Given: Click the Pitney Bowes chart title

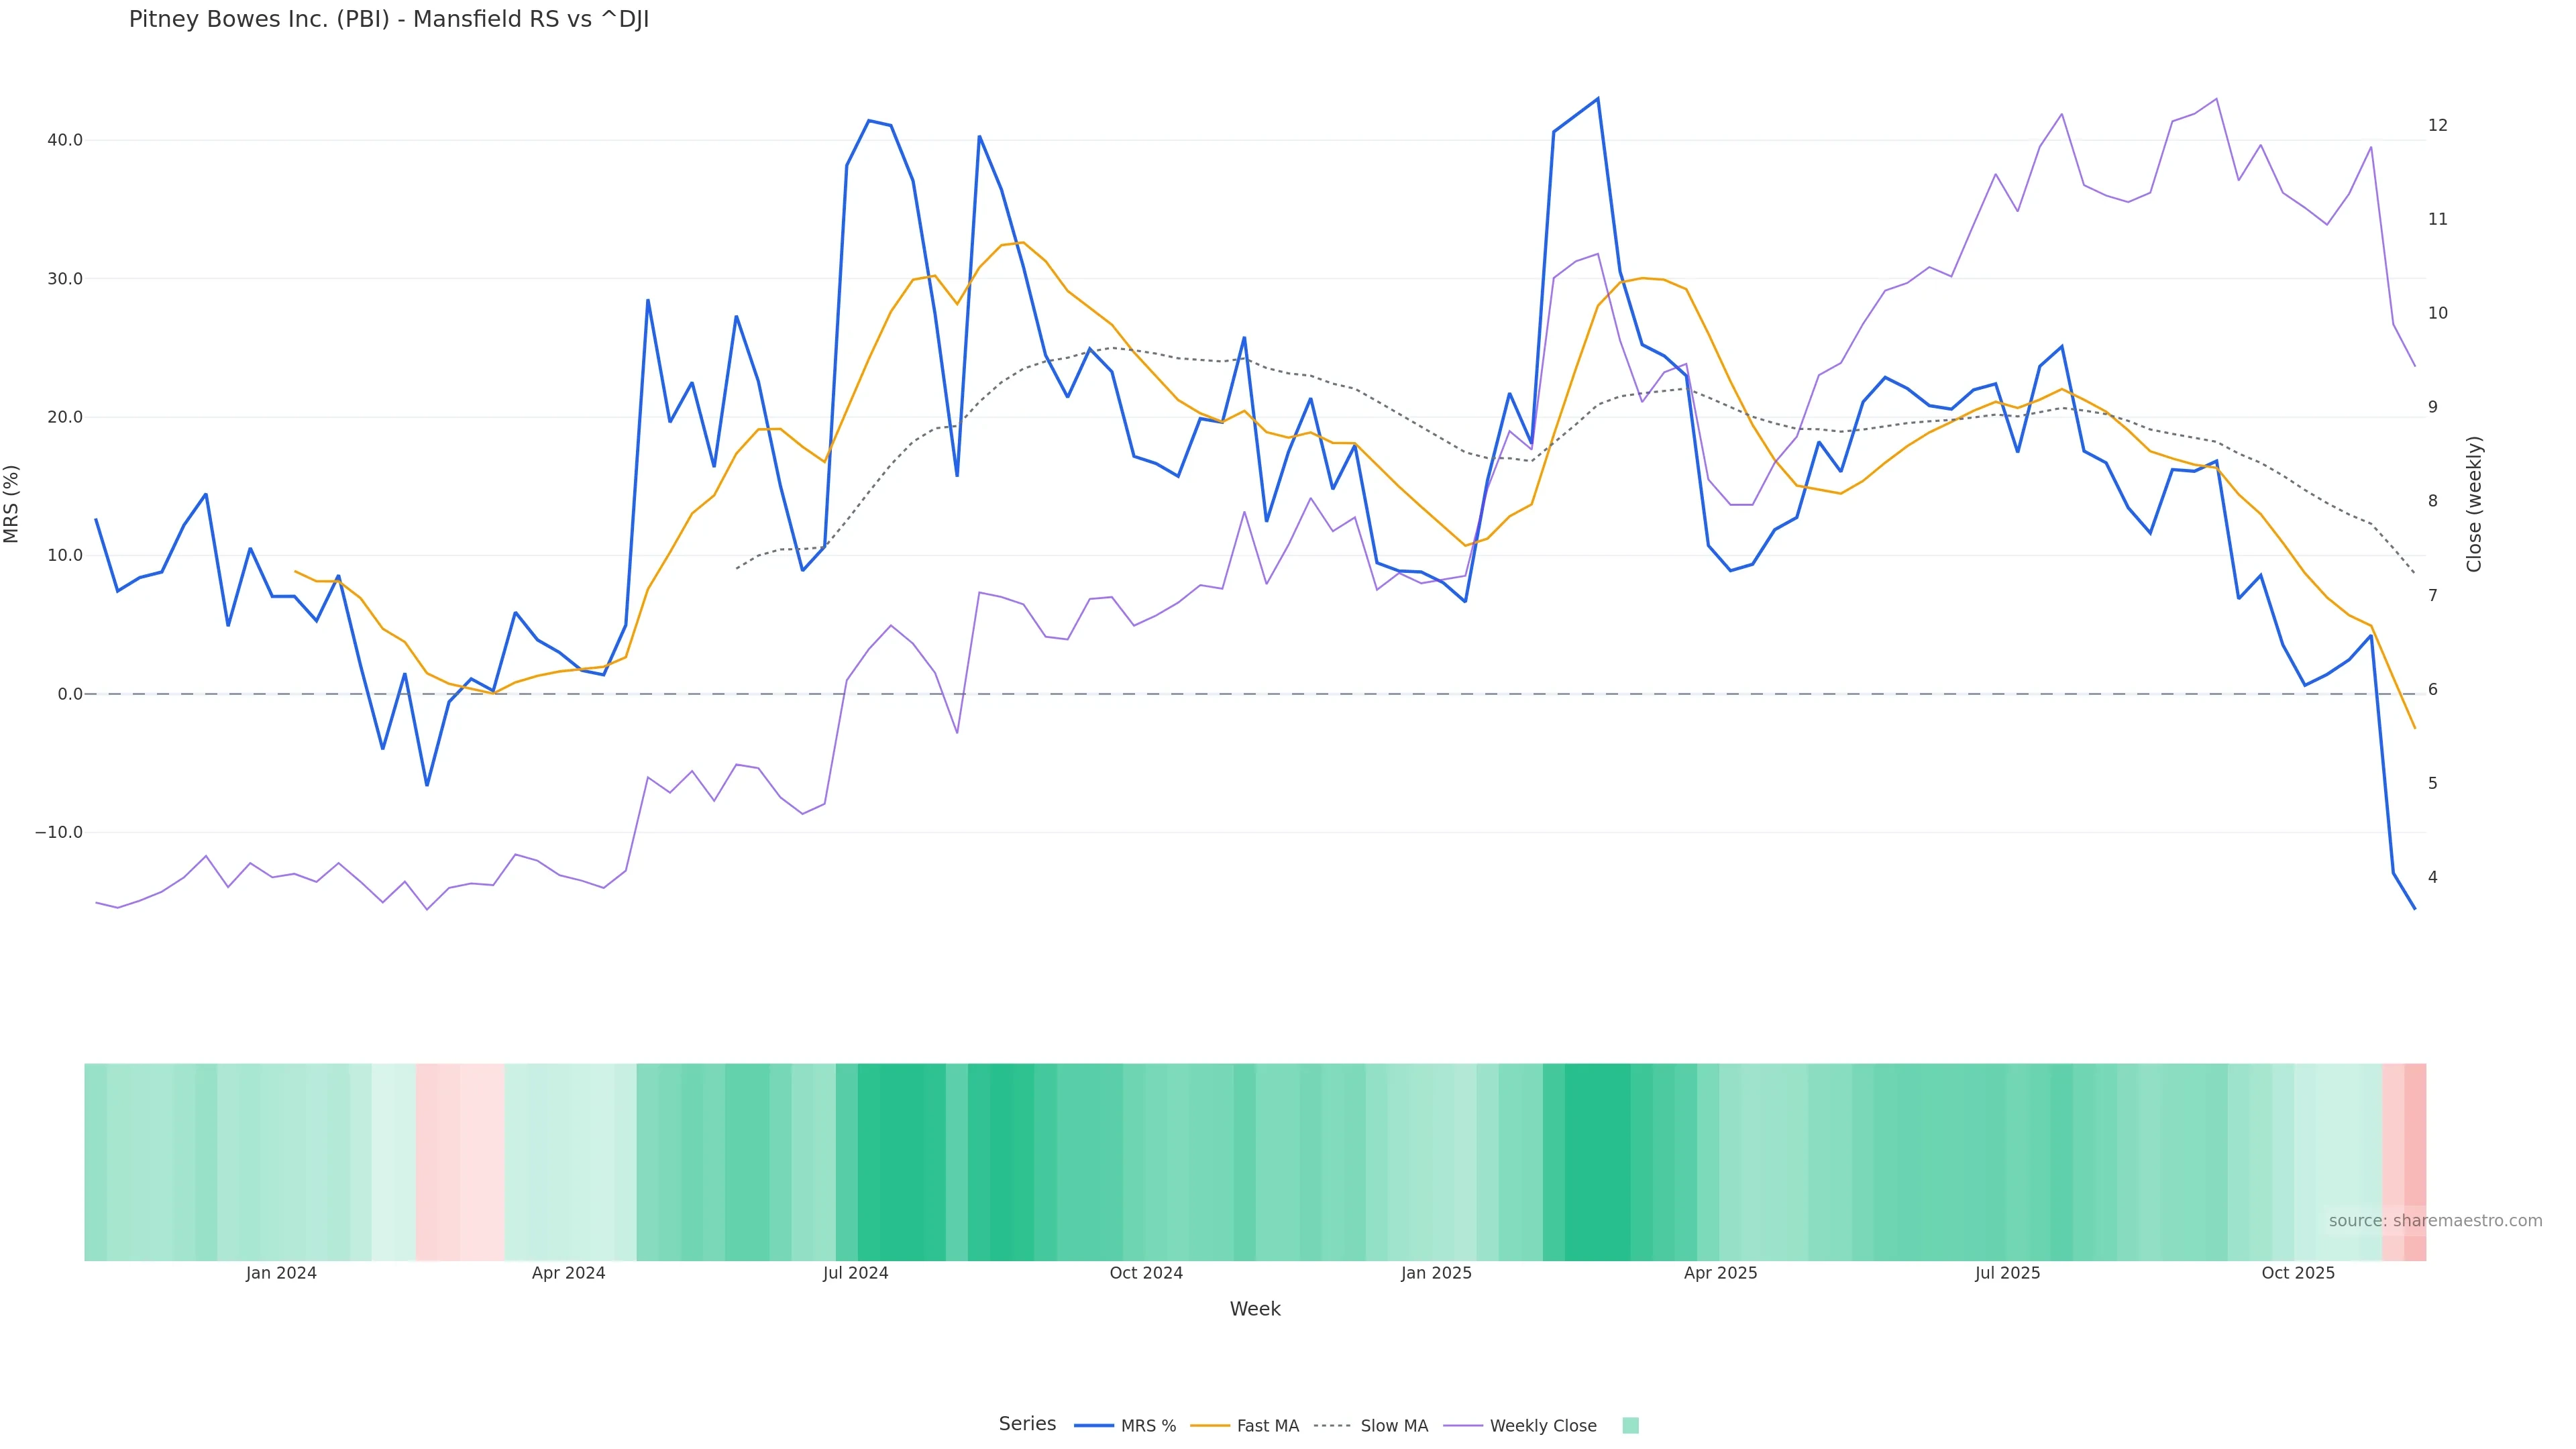Looking at the screenshot, I should [389, 20].
